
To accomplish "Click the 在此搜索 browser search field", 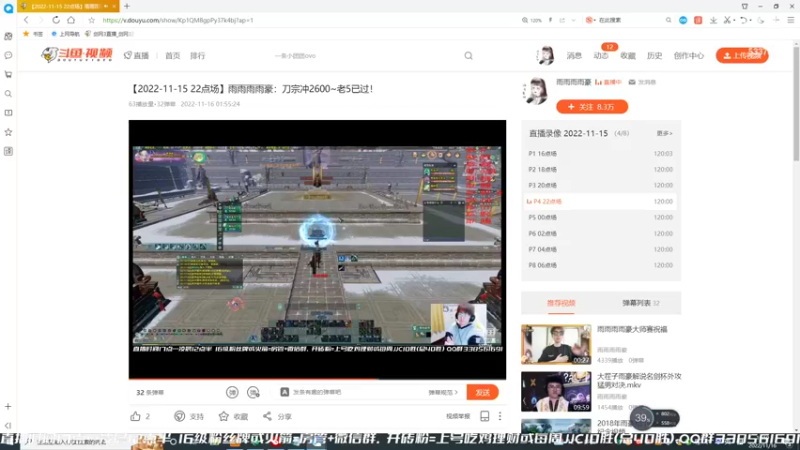I will (x=630, y=20).
